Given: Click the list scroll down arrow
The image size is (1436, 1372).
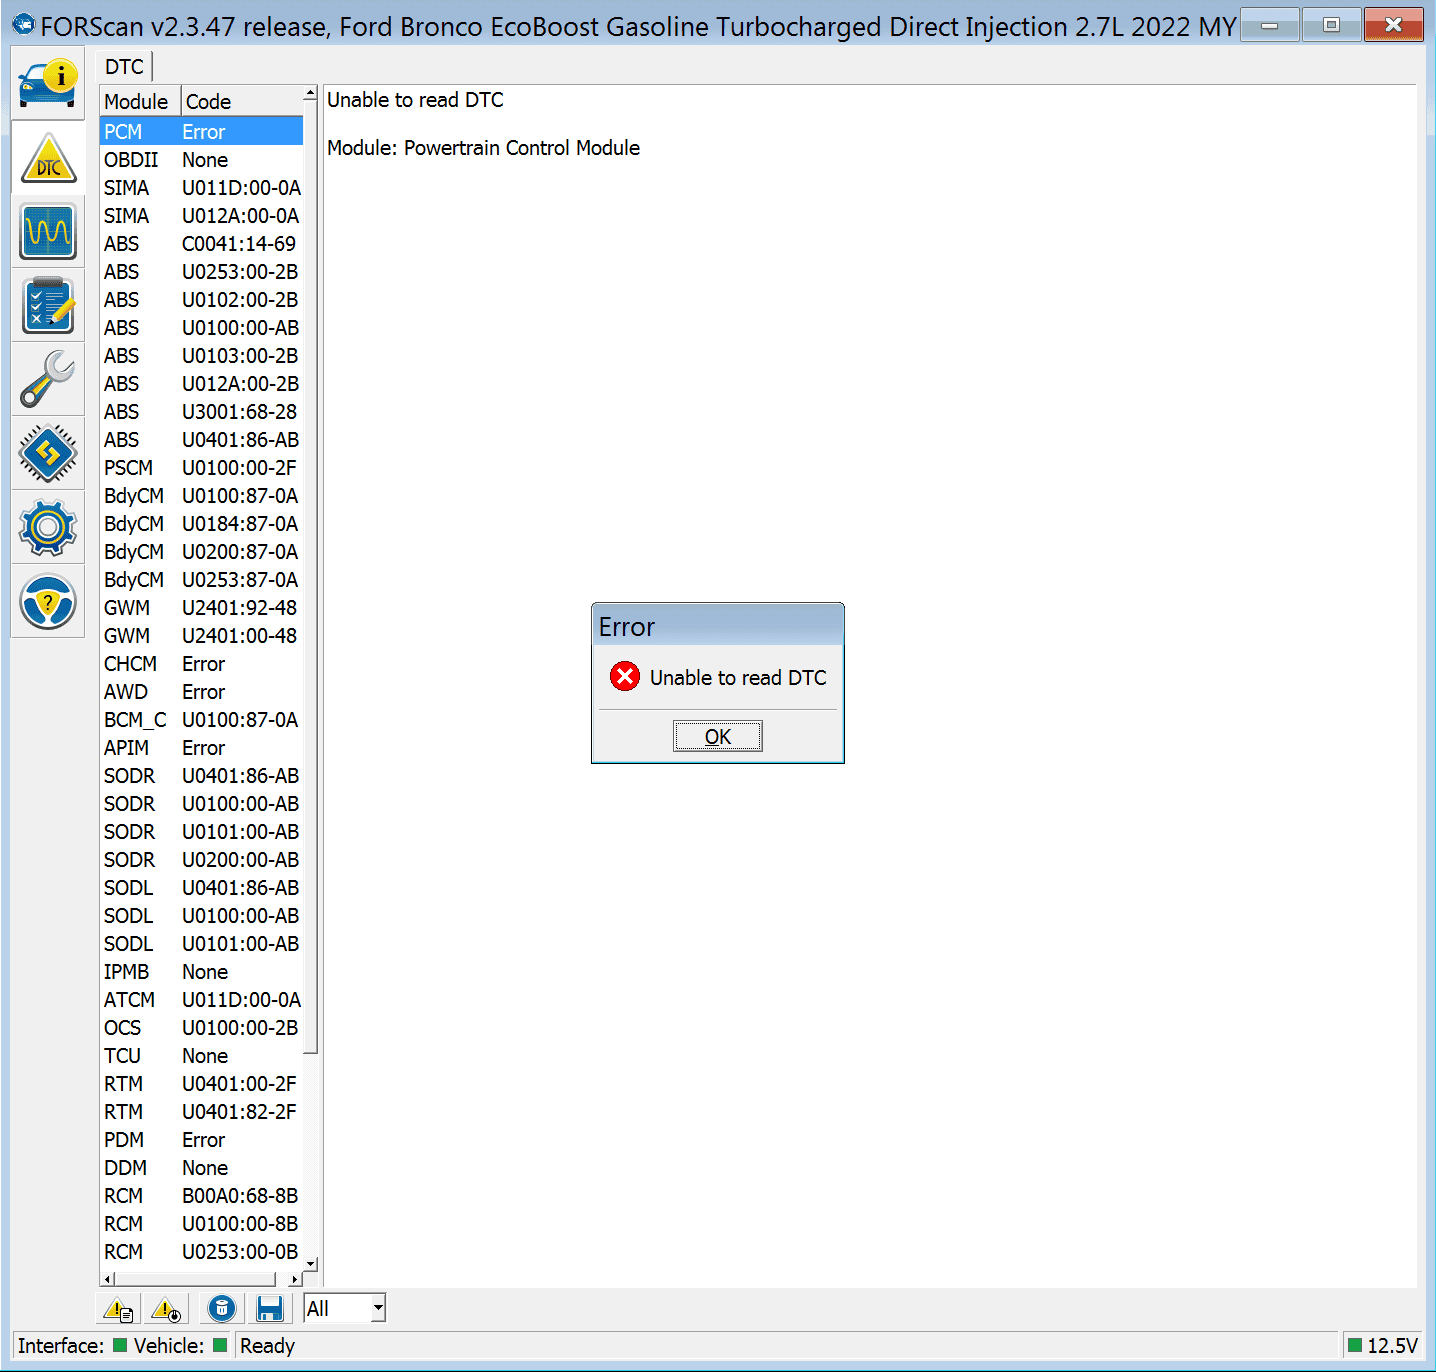Looking at the screenshot, I should click(x=310, y=1264).
